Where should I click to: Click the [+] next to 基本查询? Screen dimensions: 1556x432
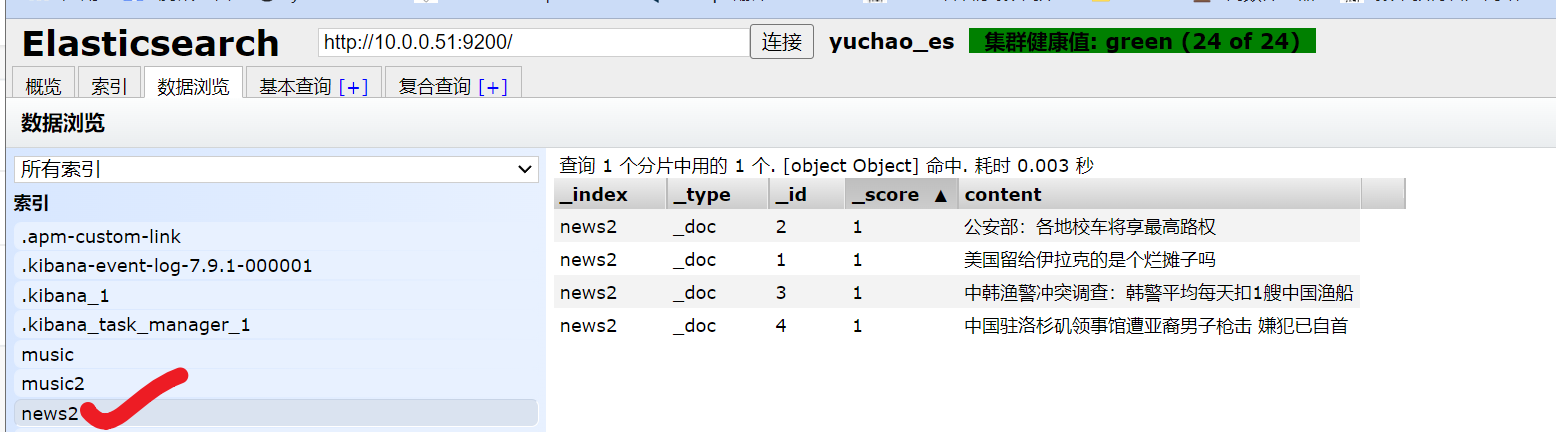(354, 87)
